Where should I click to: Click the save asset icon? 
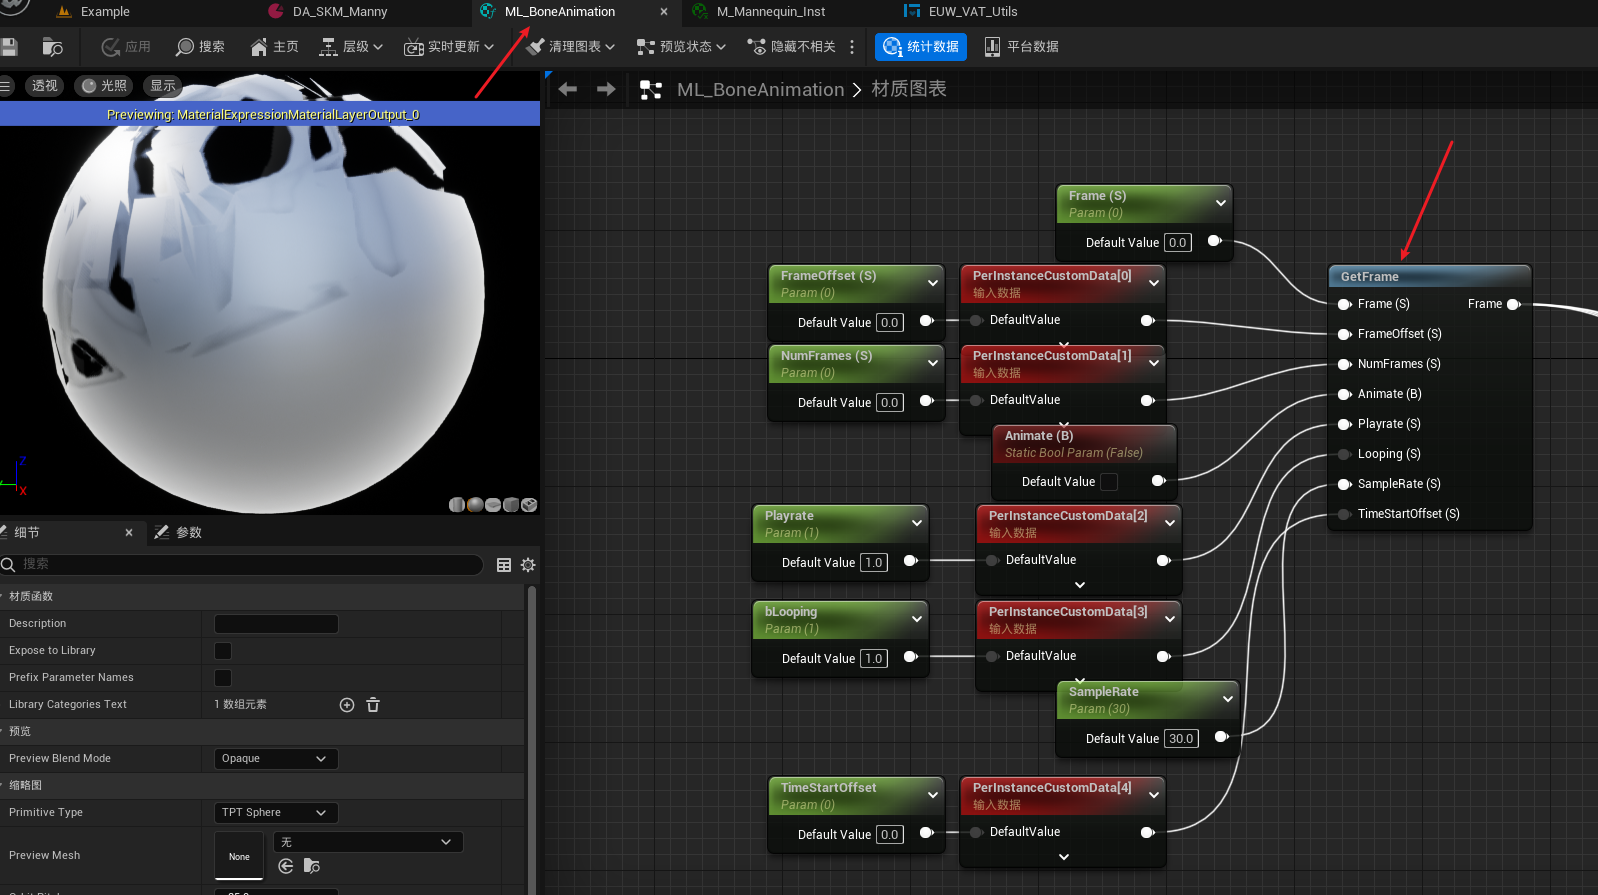click(x=9, y=47)
